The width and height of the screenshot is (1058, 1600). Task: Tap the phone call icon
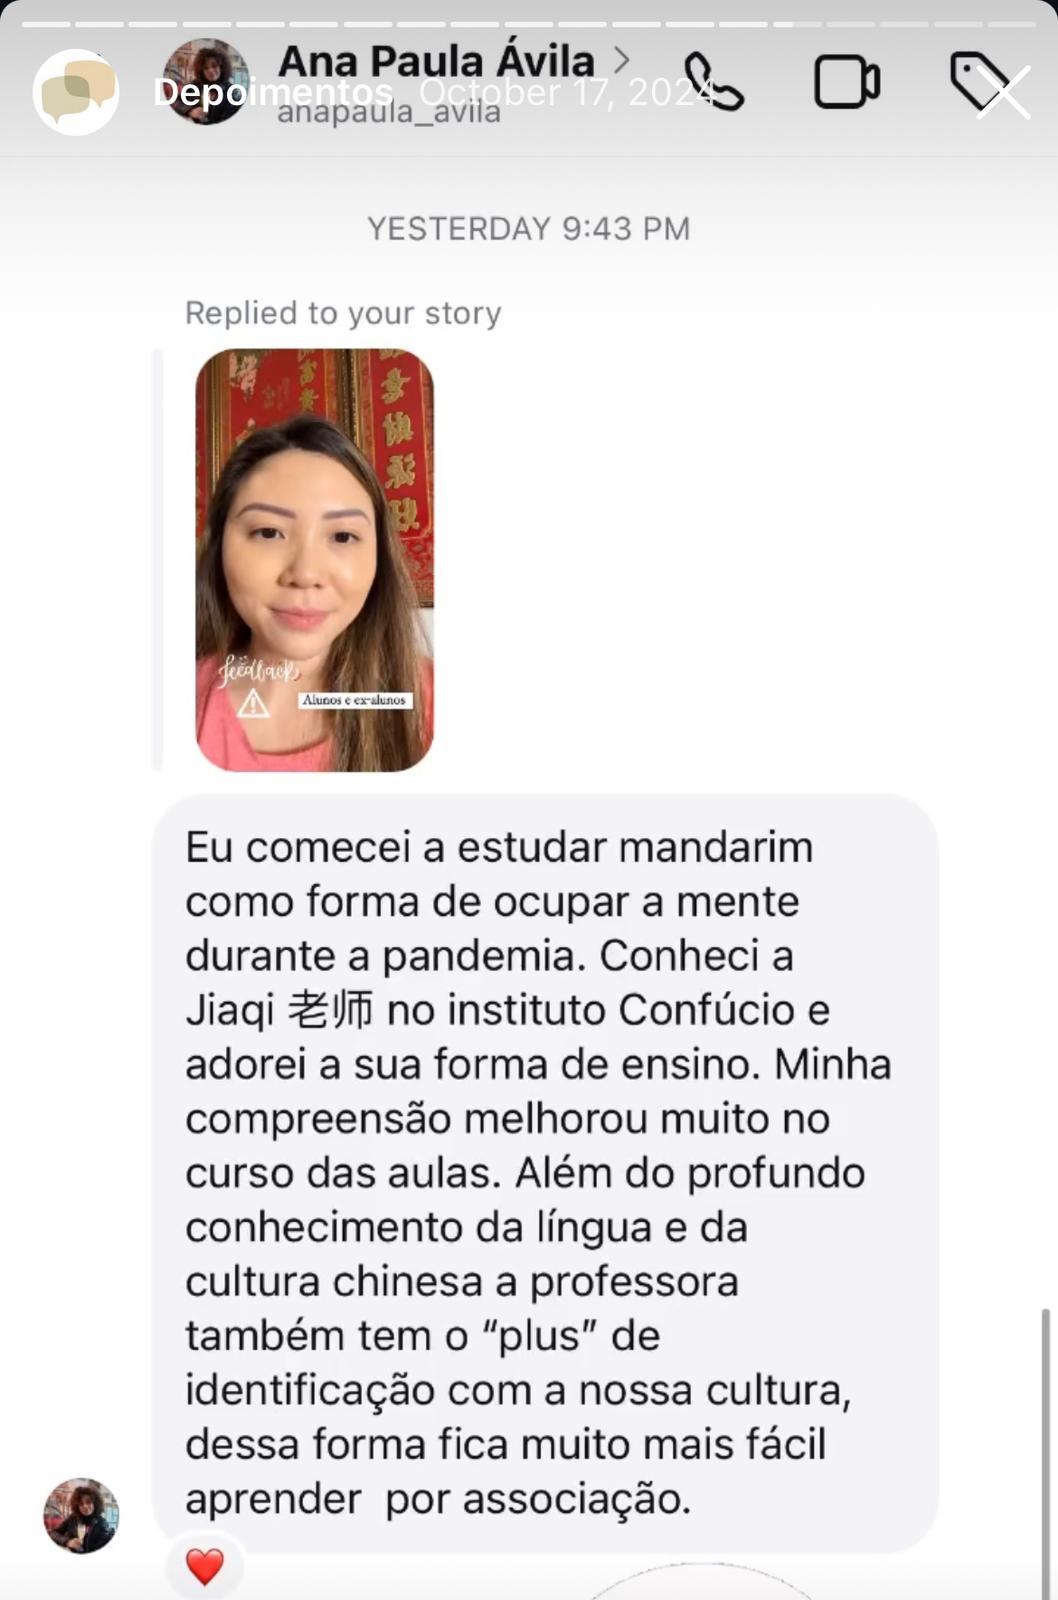[714, 82]
